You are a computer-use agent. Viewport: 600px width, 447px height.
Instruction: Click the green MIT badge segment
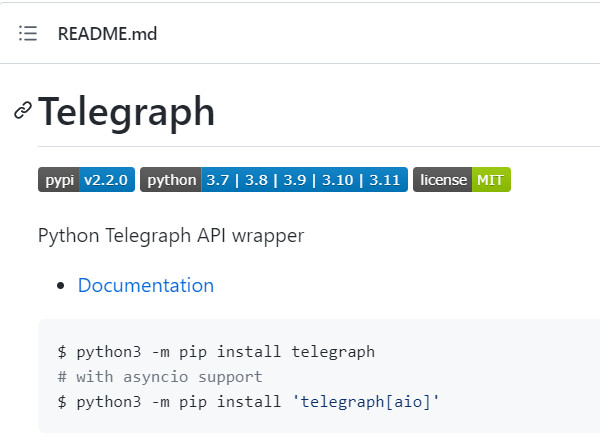490,180
